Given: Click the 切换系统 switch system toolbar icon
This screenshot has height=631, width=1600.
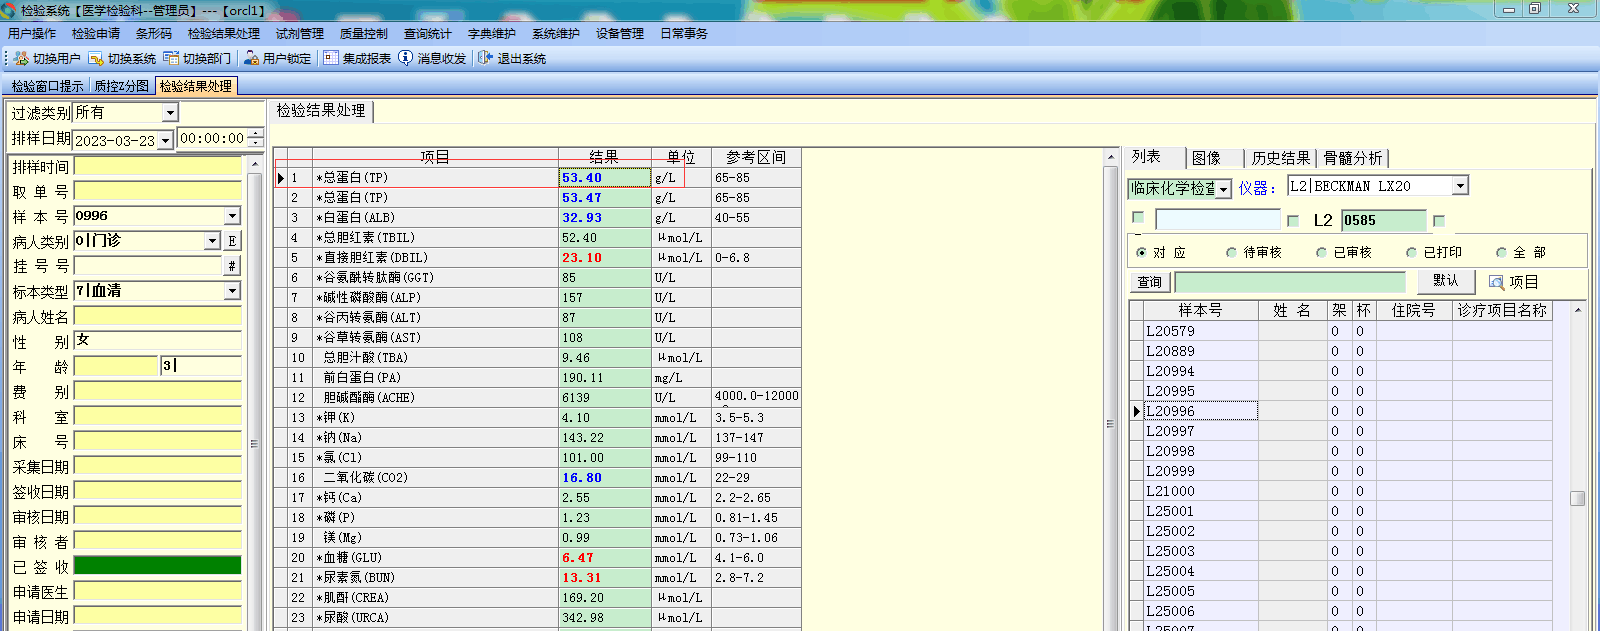Looking at the screenshot, I should (x=96, y=58).
